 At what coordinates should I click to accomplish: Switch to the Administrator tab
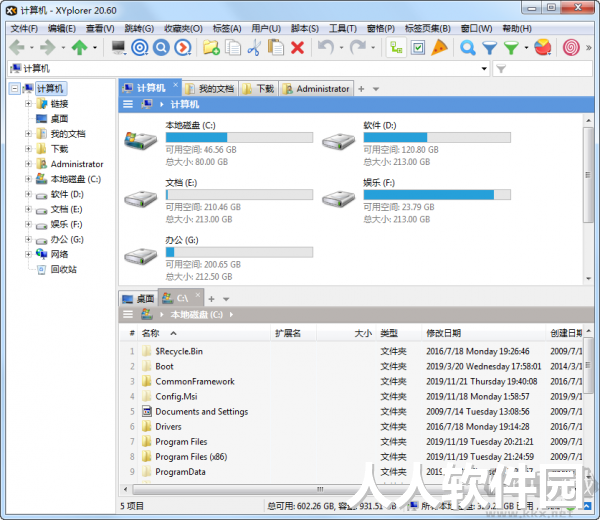click(316, 89)
